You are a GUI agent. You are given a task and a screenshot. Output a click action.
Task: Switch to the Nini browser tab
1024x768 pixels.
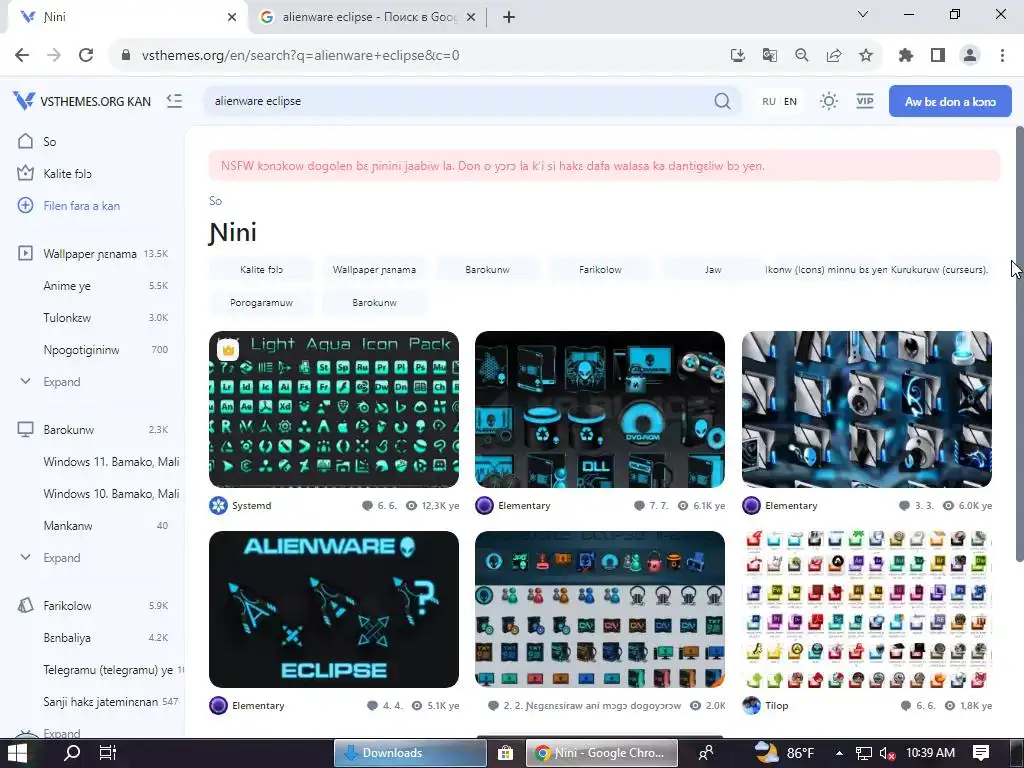127,17
